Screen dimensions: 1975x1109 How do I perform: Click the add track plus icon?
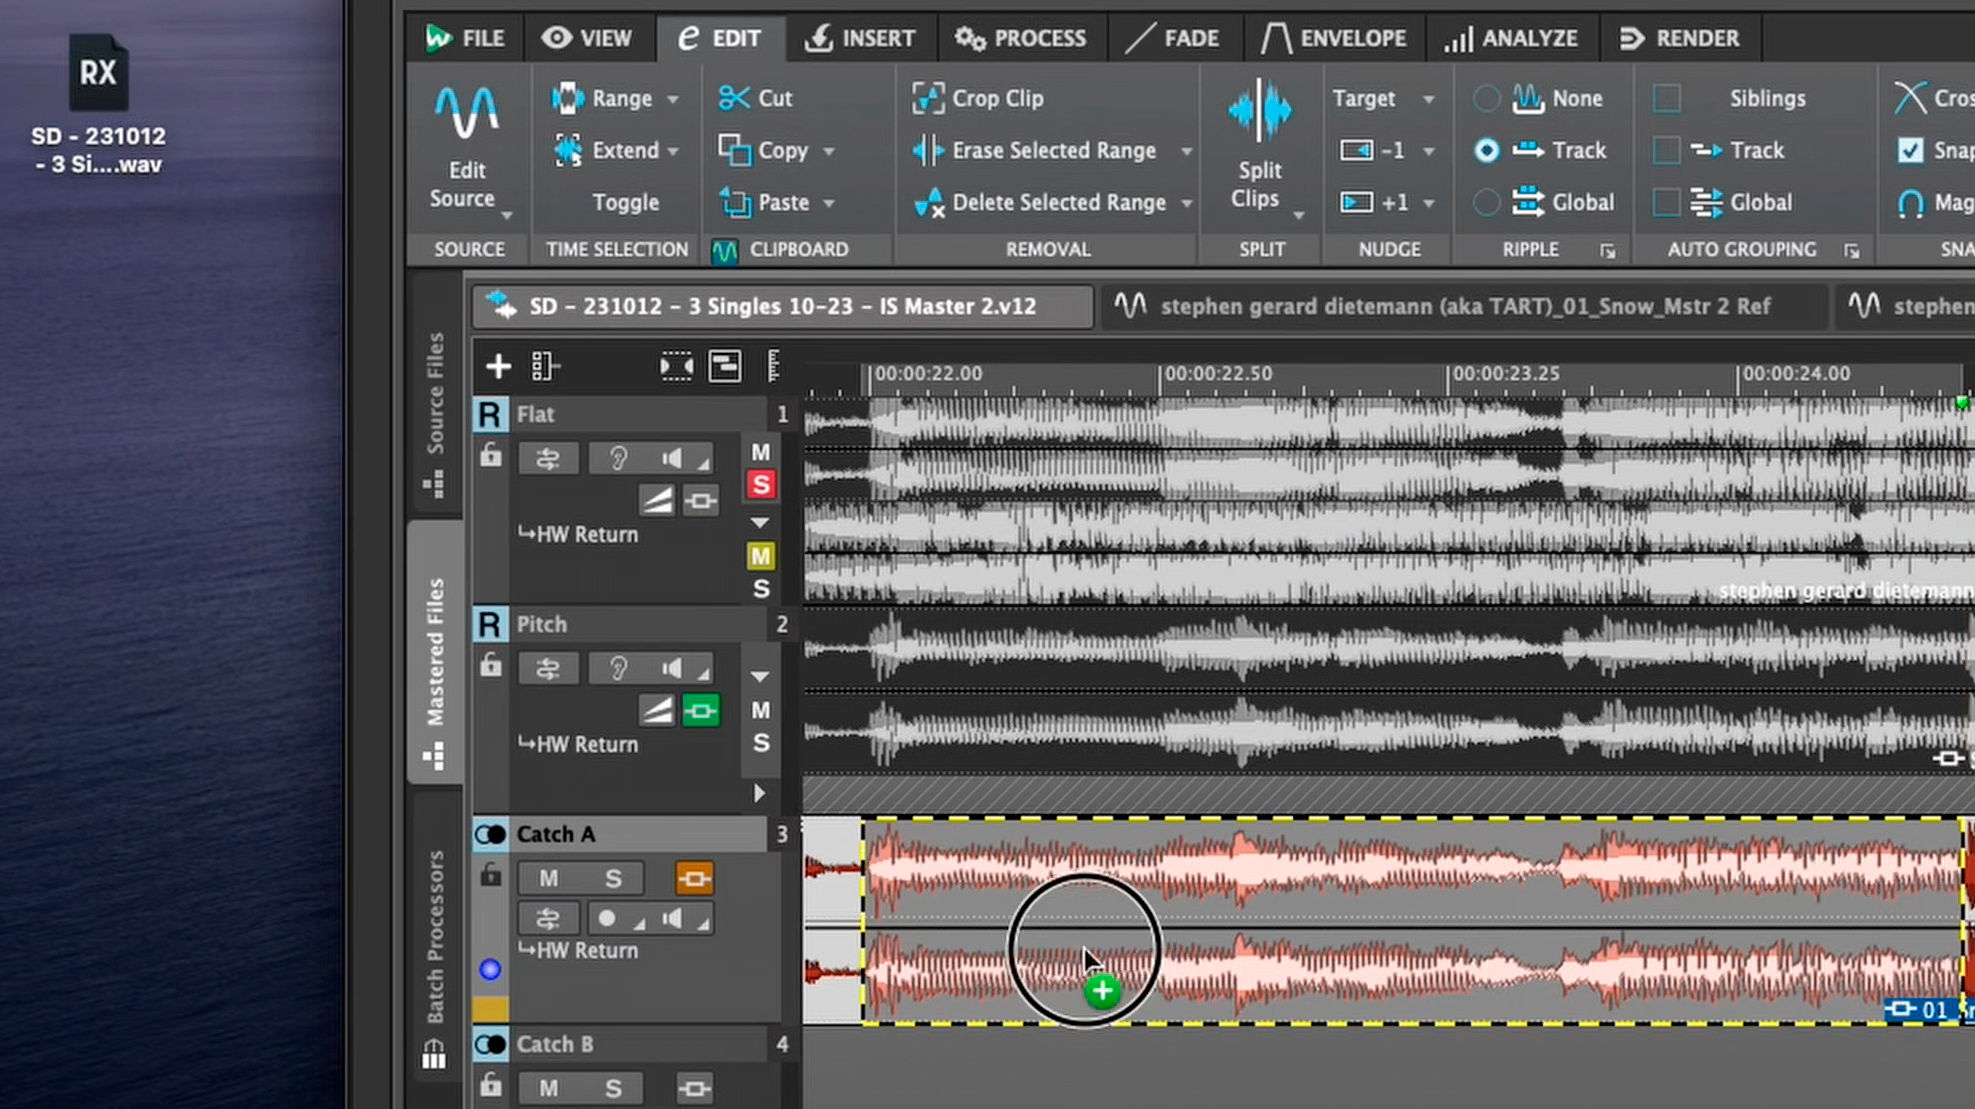click(x=497, y=367)
